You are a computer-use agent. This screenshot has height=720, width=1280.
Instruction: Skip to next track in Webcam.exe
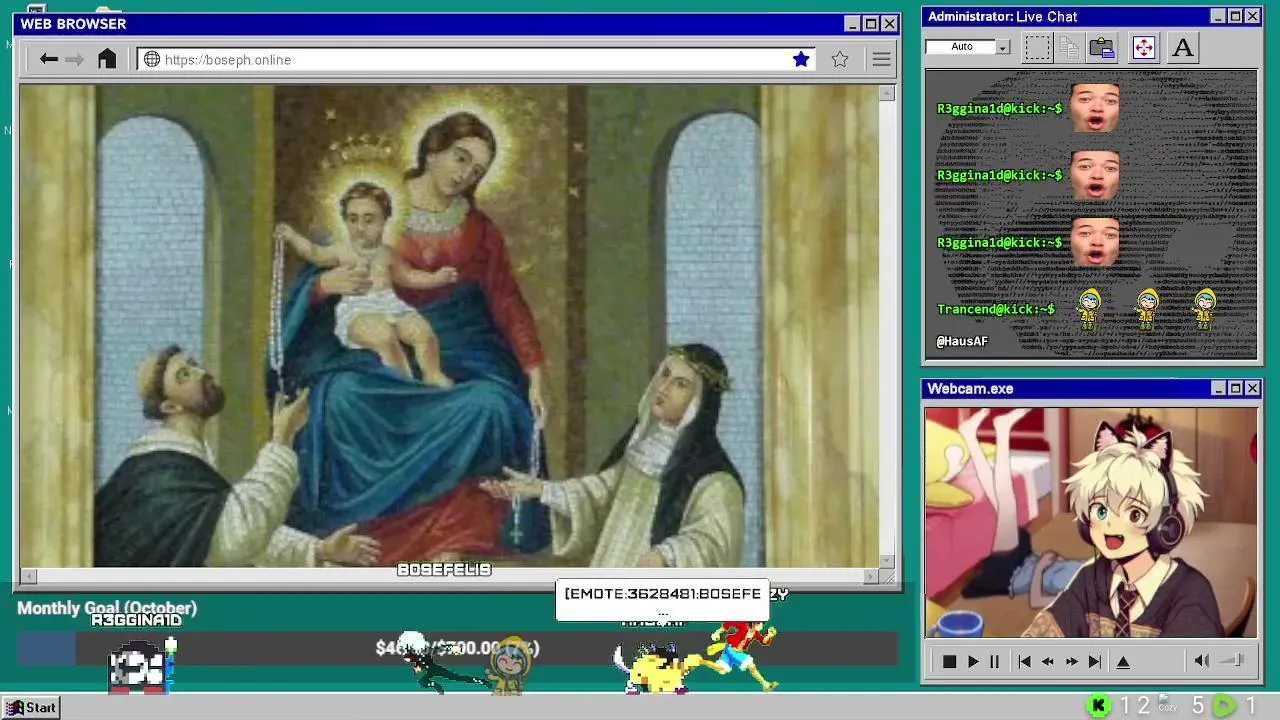click(1095, 661)
